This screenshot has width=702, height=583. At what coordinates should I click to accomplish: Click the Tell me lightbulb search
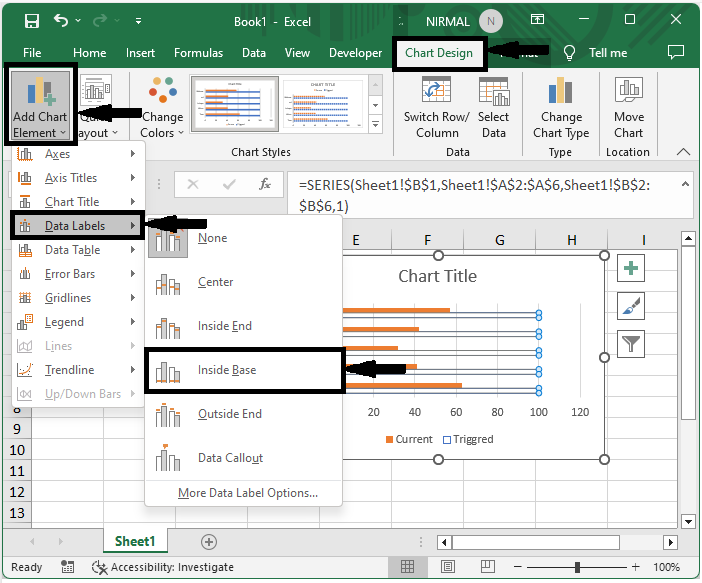click(x=569, y=53)
